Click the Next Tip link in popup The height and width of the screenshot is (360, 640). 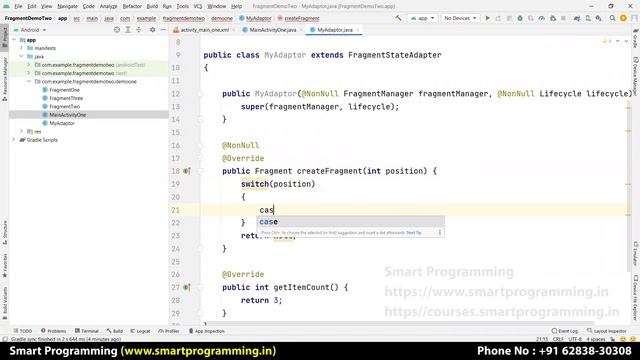(x=414, y=233)
